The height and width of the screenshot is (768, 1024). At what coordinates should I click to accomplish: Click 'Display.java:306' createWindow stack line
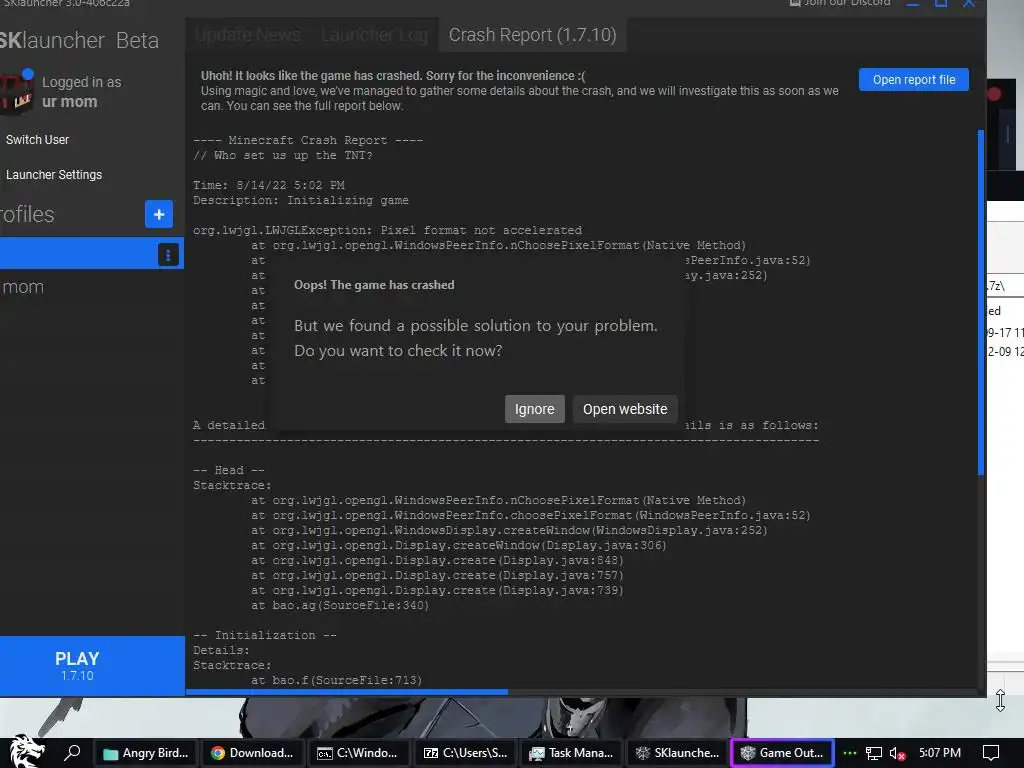click(458, 545)
